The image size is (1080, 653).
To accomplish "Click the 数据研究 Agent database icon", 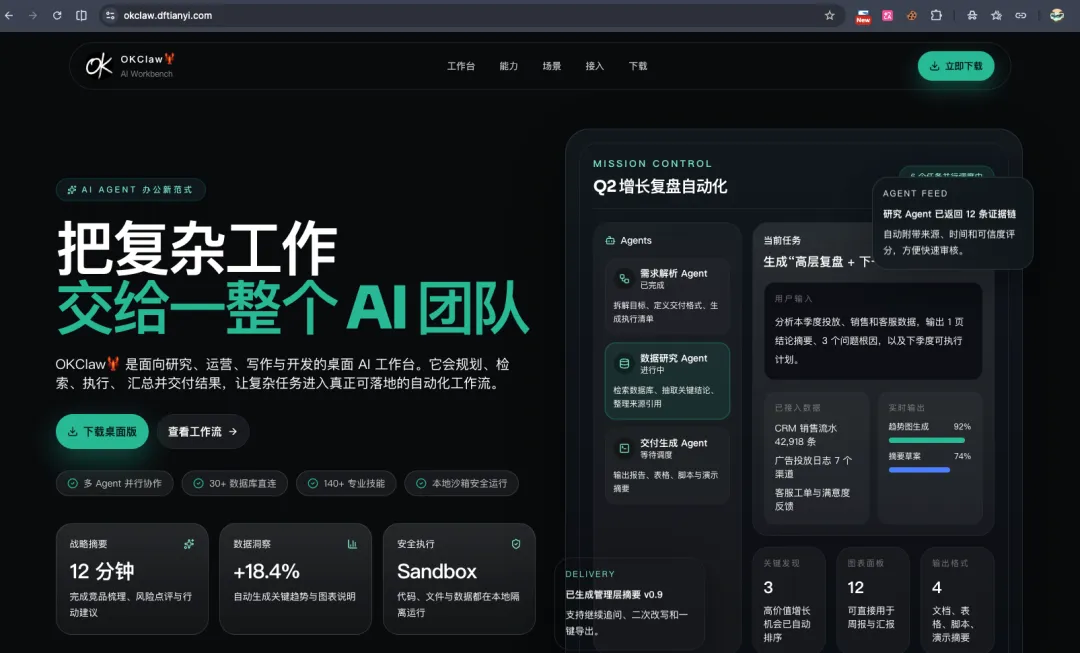I will [x=623, y=362].
